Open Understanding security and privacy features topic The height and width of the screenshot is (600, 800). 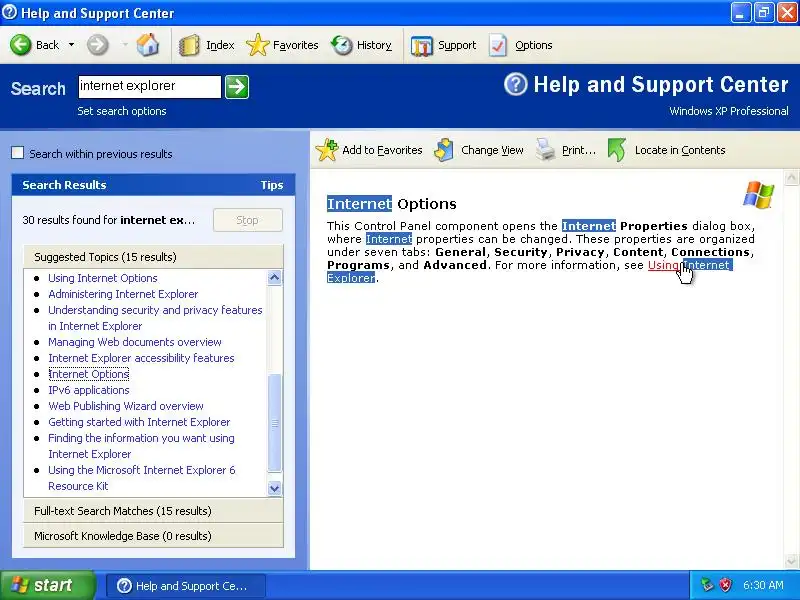pyautogui.click(x=155, y=318)
